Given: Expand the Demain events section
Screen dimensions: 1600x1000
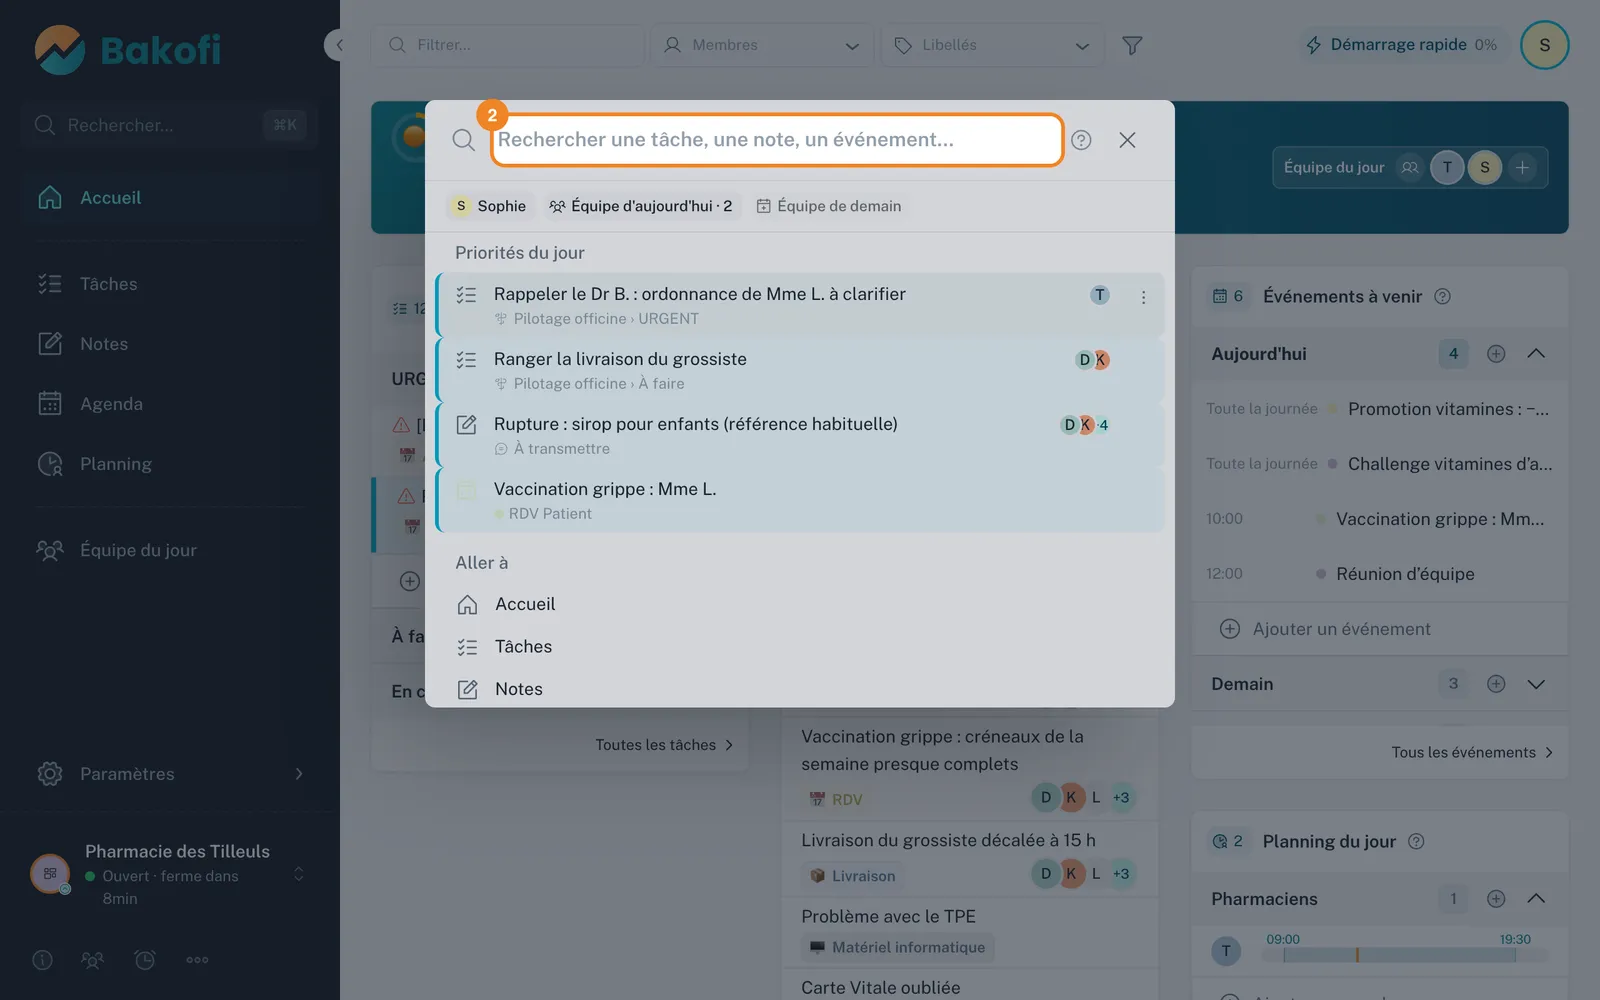Looking at the screenshot, I should click(1536, 684).
